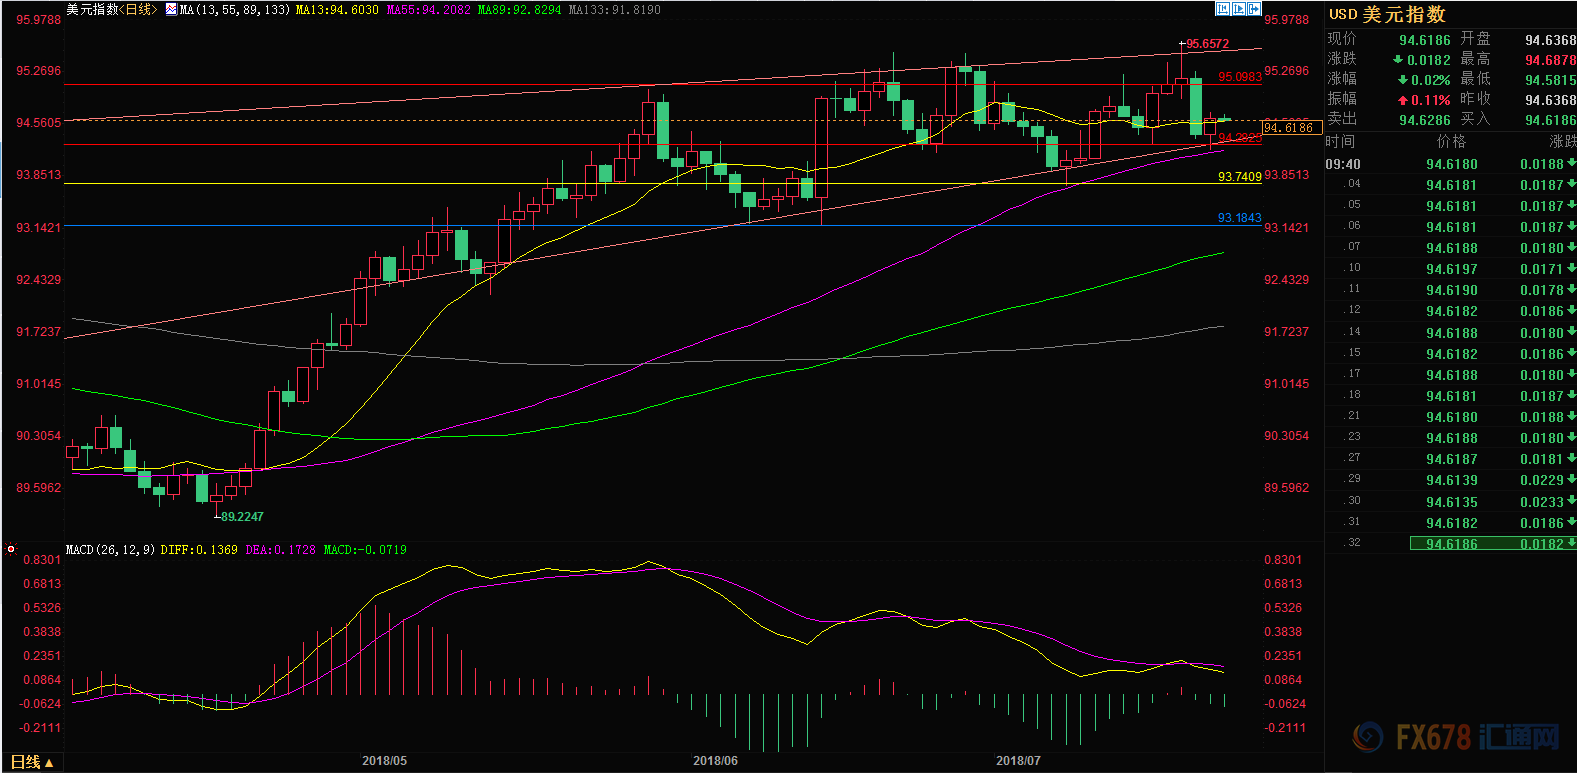Select the 09:40 tick row
The image size is (1577, 773).
(1451, 164)
